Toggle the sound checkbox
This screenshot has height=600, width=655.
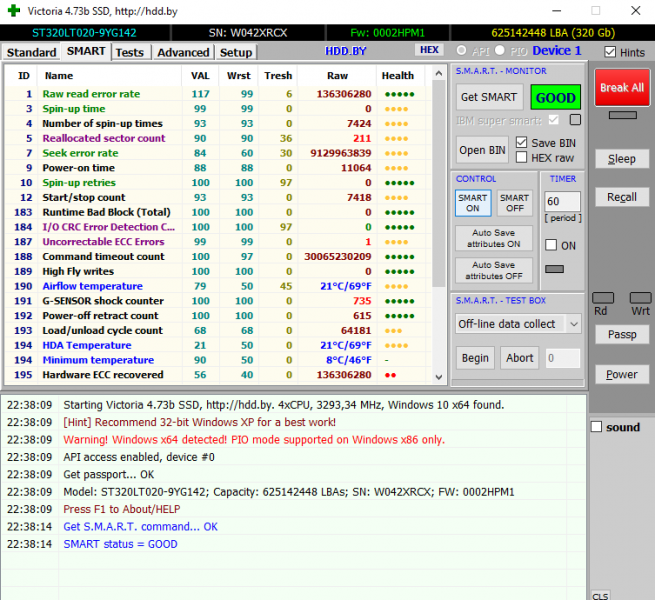[597, 427]
